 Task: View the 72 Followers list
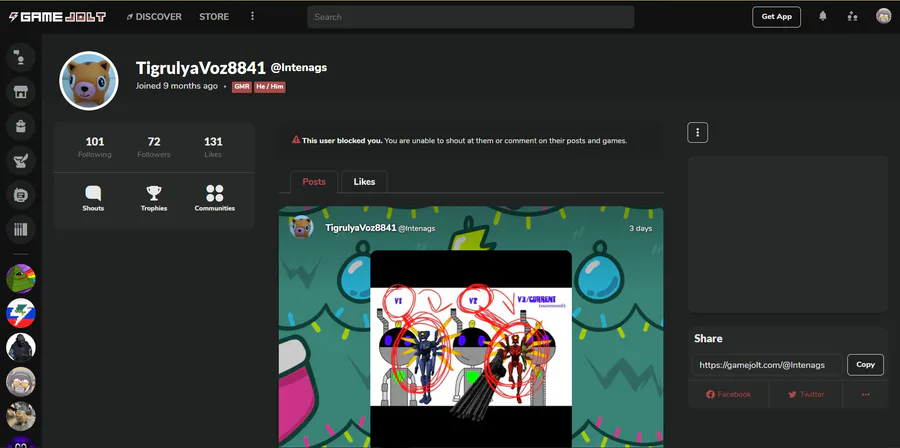point(154,147)
